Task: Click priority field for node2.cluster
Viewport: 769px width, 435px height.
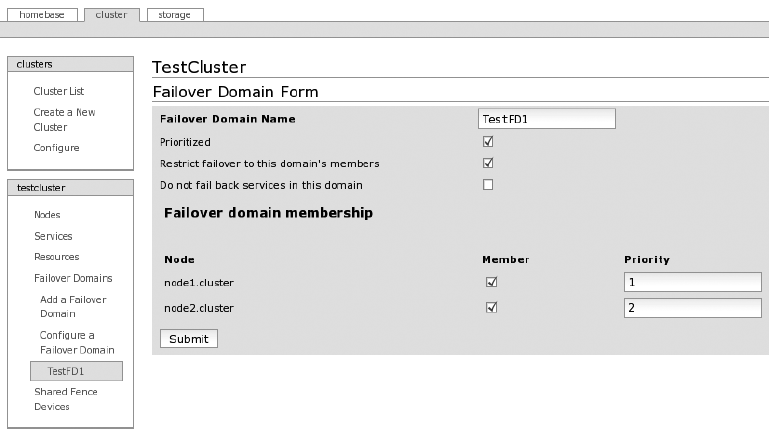Action: coord(692,308)
